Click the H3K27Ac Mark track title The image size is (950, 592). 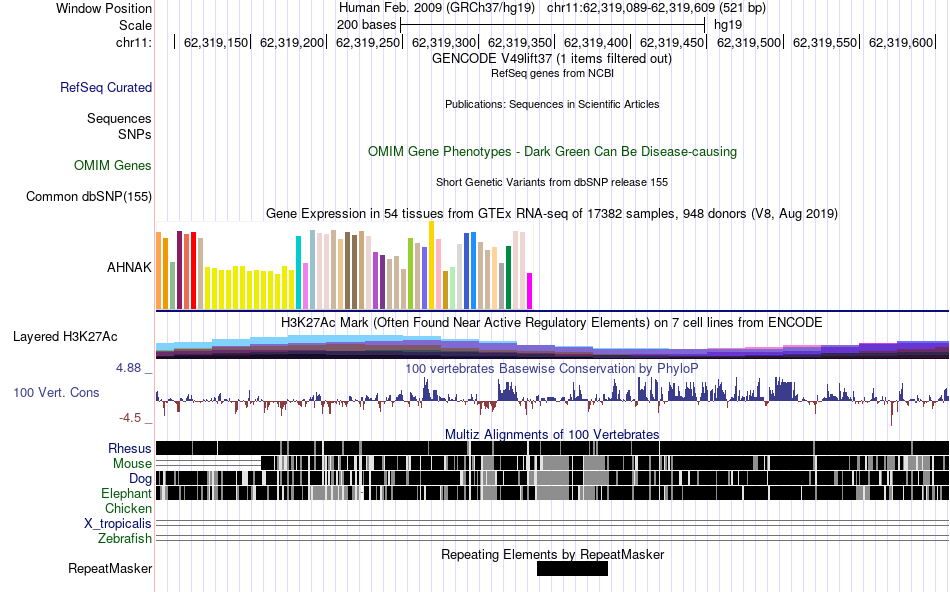552,322
